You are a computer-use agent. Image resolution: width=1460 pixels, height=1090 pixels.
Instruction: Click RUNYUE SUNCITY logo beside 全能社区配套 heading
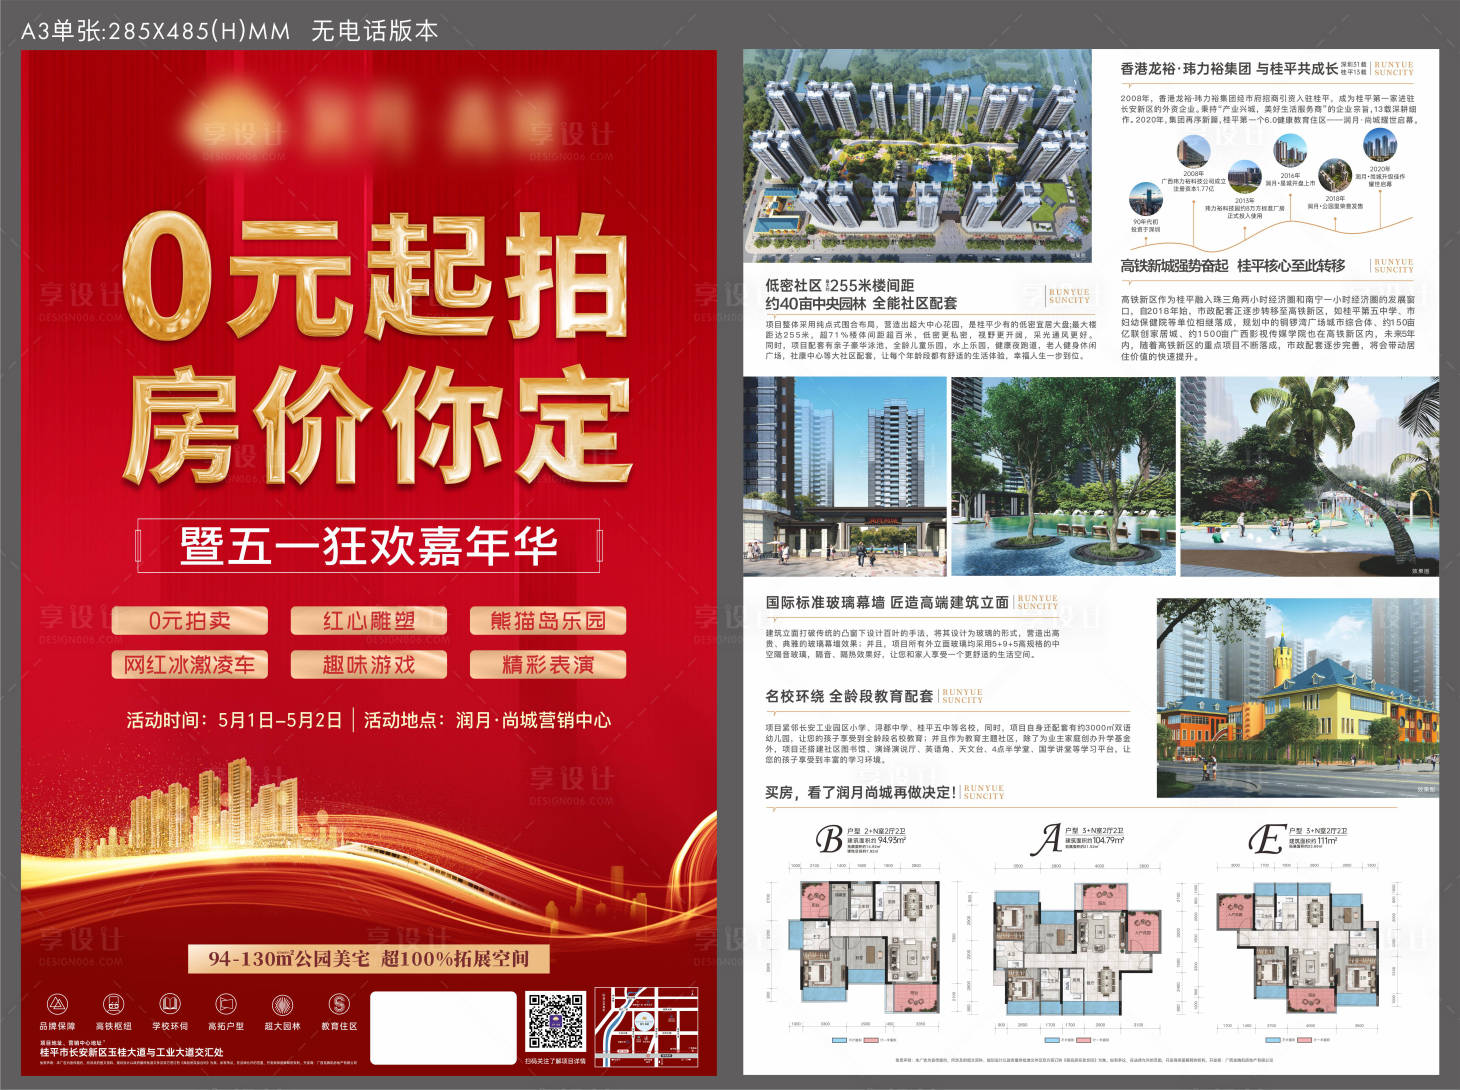(1069, 296)
